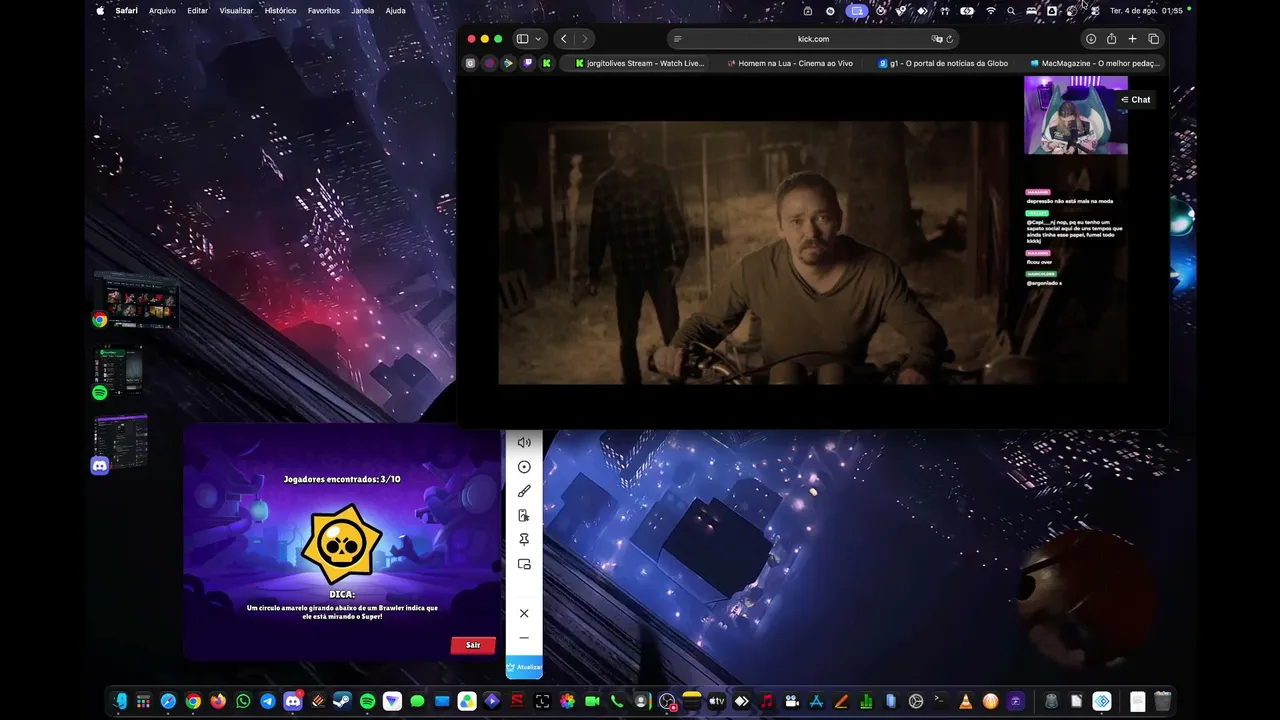Image resolution: width=1280 pixels, height=720 pixels.
Task: Start screen recording from the mirroring toolbar
Action: coord(524,467)
